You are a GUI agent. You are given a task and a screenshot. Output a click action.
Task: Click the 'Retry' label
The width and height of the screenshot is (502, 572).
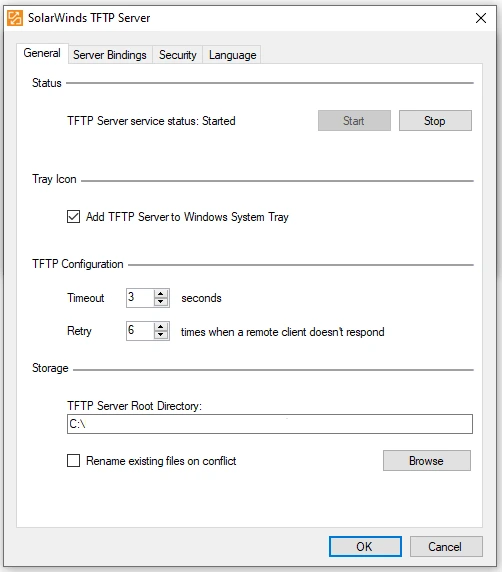79,331
